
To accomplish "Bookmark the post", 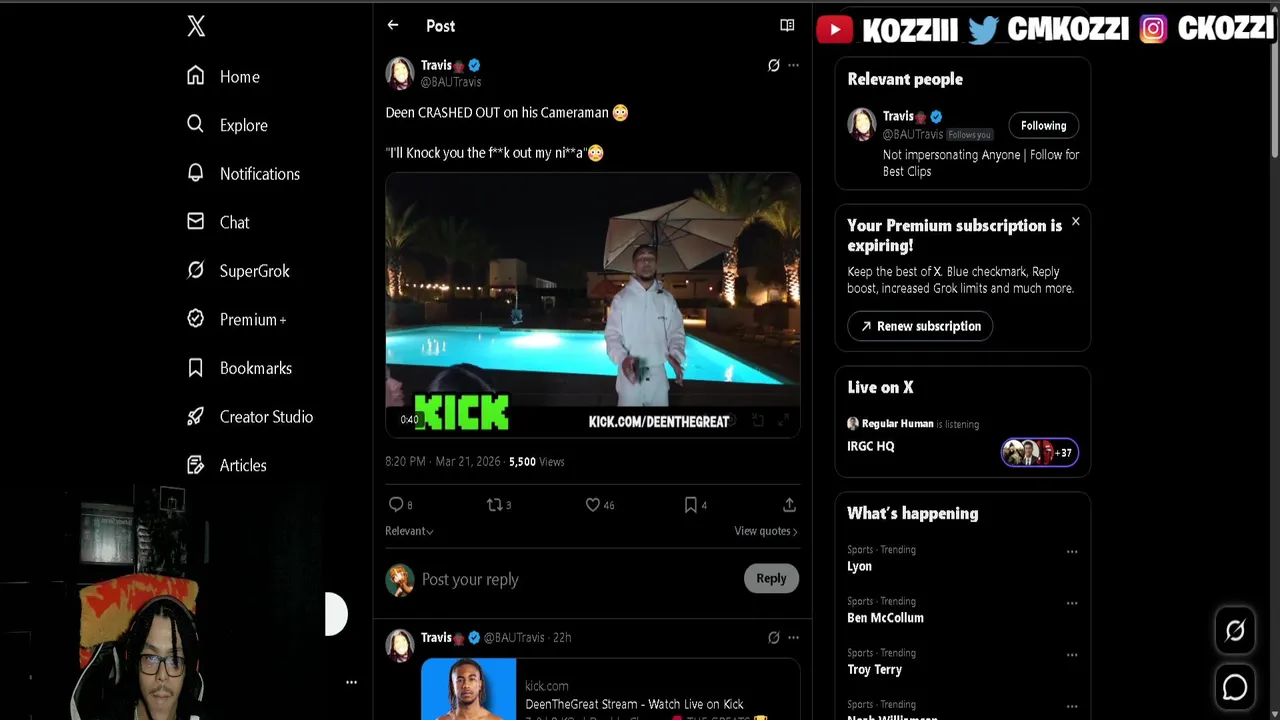I will point(690,505).
